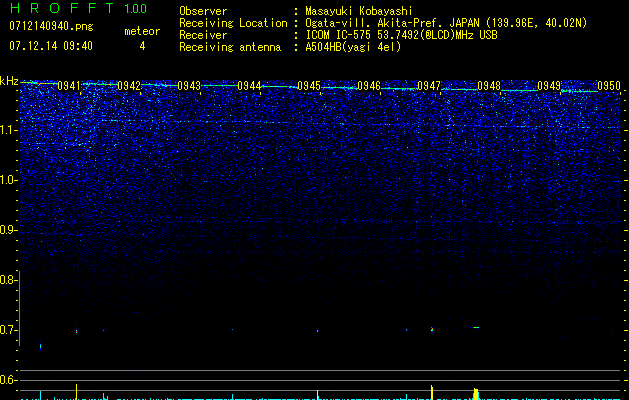Select the A504HB(yagi 4el) antenna text
629x400 pixels.
pyautogui.click(x=353, y=47)
